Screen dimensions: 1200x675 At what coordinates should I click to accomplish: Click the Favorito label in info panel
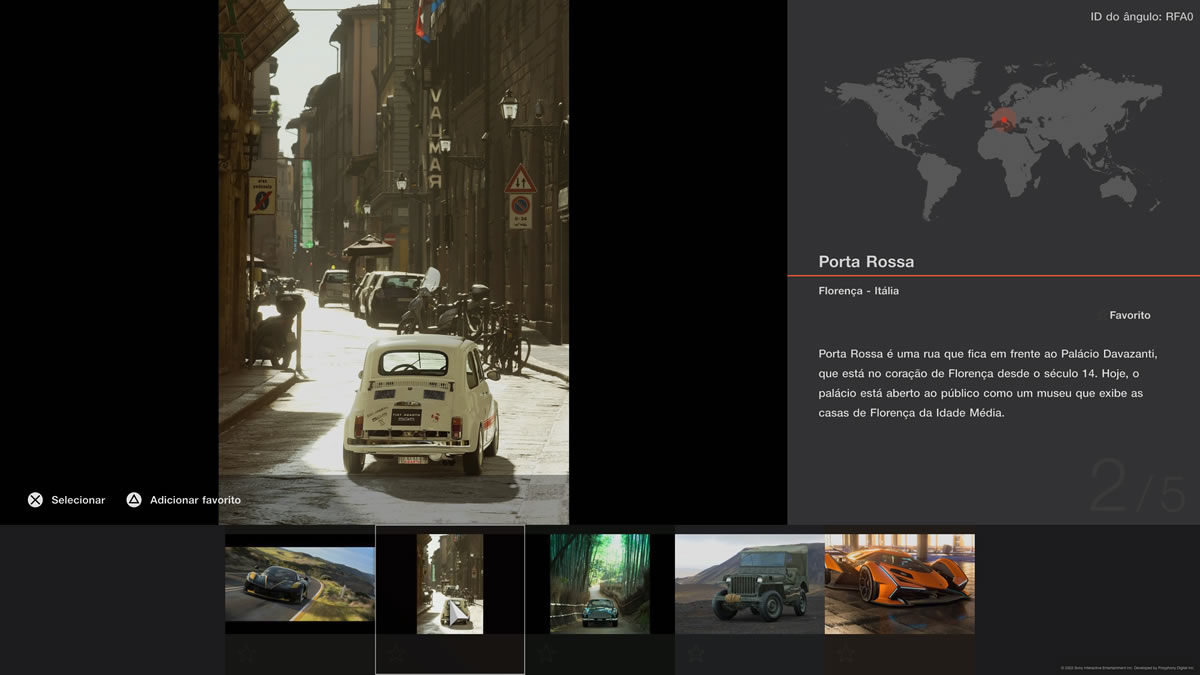point(1129,315)
